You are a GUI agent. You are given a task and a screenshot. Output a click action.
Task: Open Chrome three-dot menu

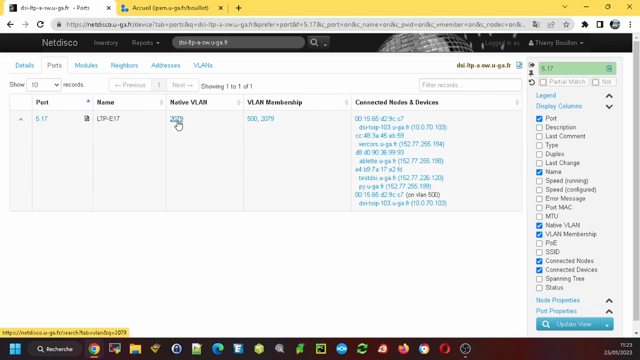point(630,24)
